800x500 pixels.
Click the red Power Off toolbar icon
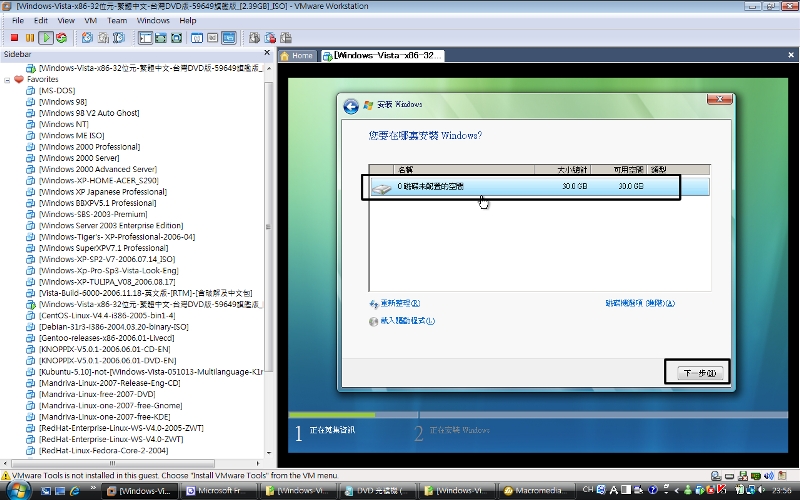tap(14, 38)
